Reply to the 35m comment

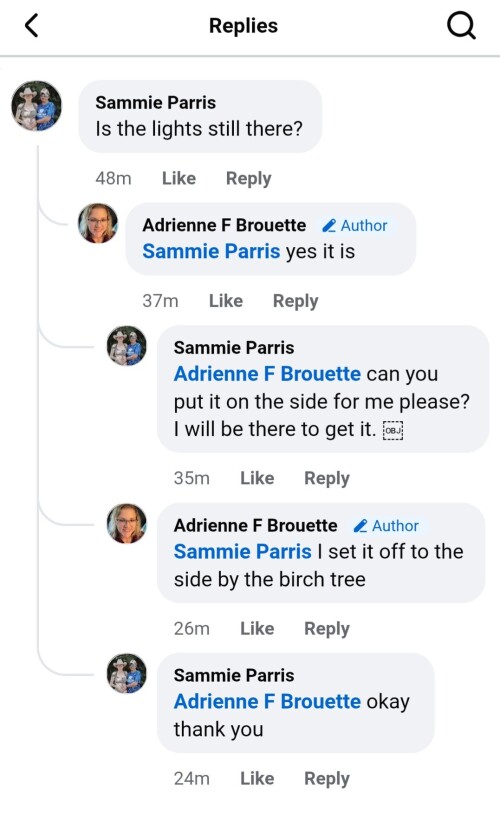(327, 478)
